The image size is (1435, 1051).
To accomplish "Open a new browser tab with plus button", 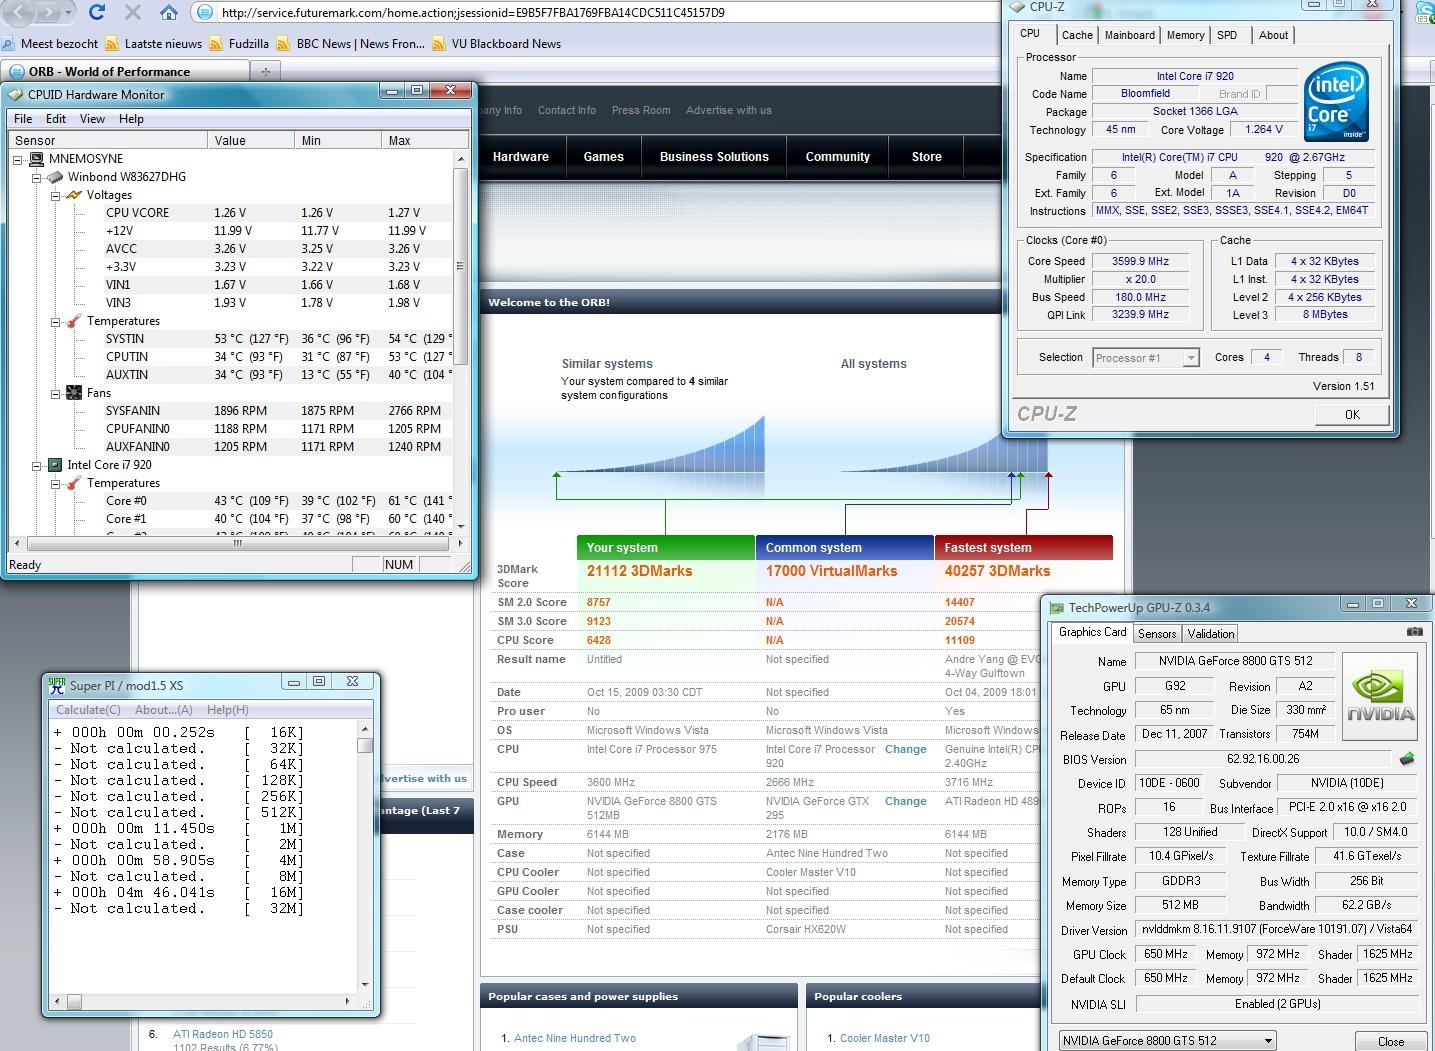I will (x=265, y=71).
